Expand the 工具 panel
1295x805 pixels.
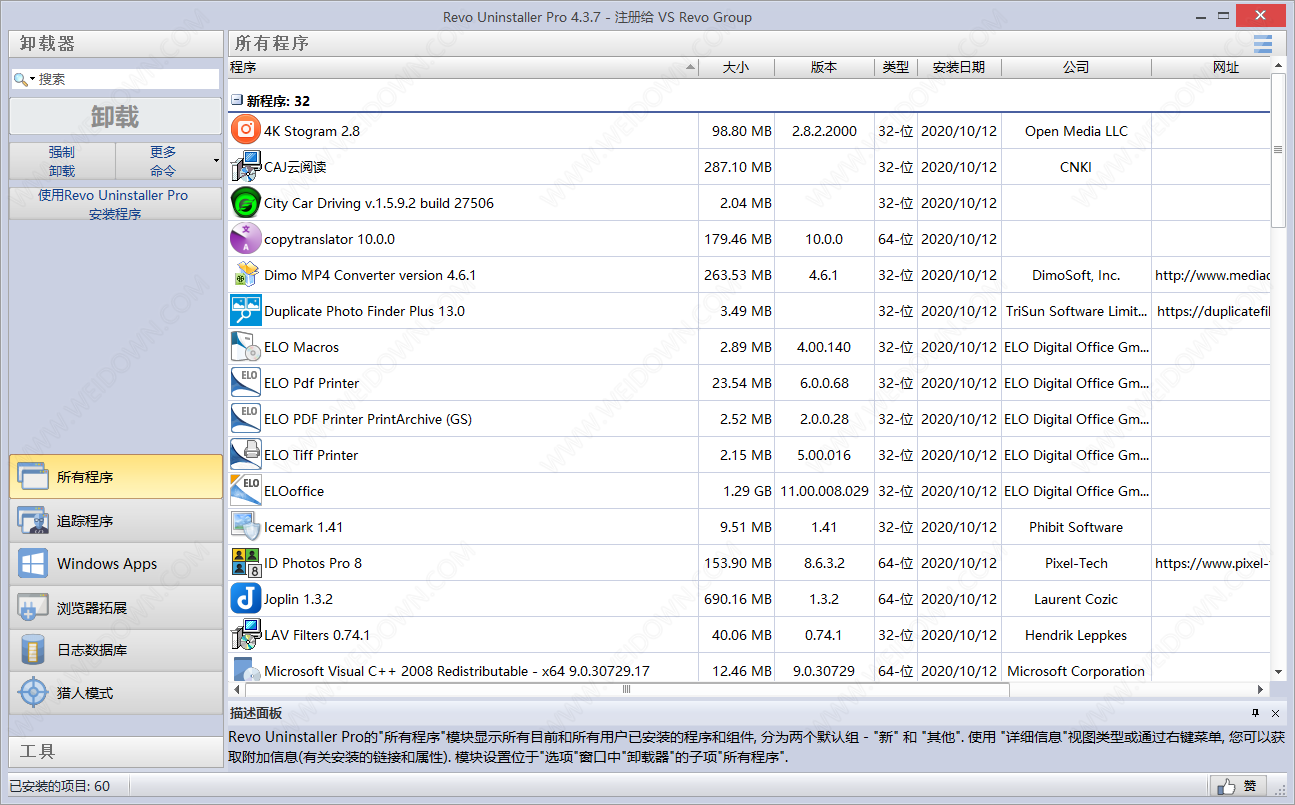click(116, 751)
